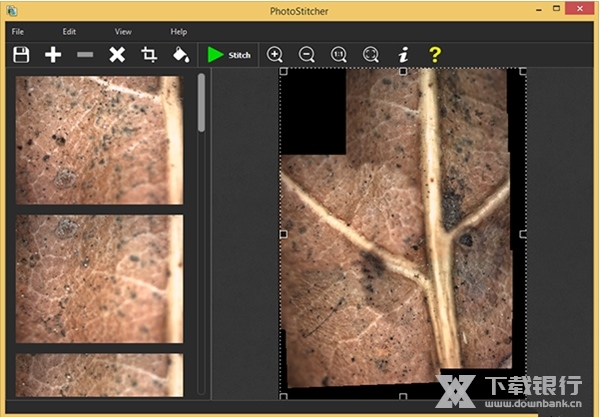Screen dimensions: 600x417
Task: Open the info about icon
Action: coord(403,55)
